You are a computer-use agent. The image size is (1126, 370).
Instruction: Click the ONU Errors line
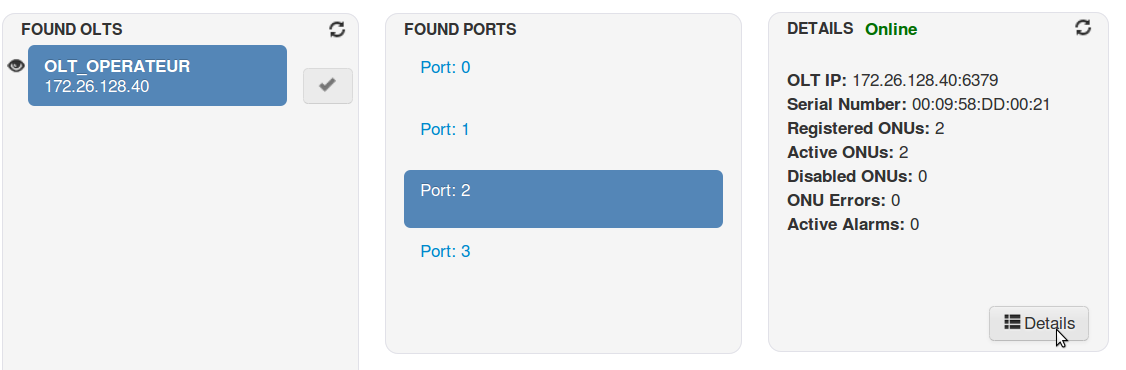(843, 200)
